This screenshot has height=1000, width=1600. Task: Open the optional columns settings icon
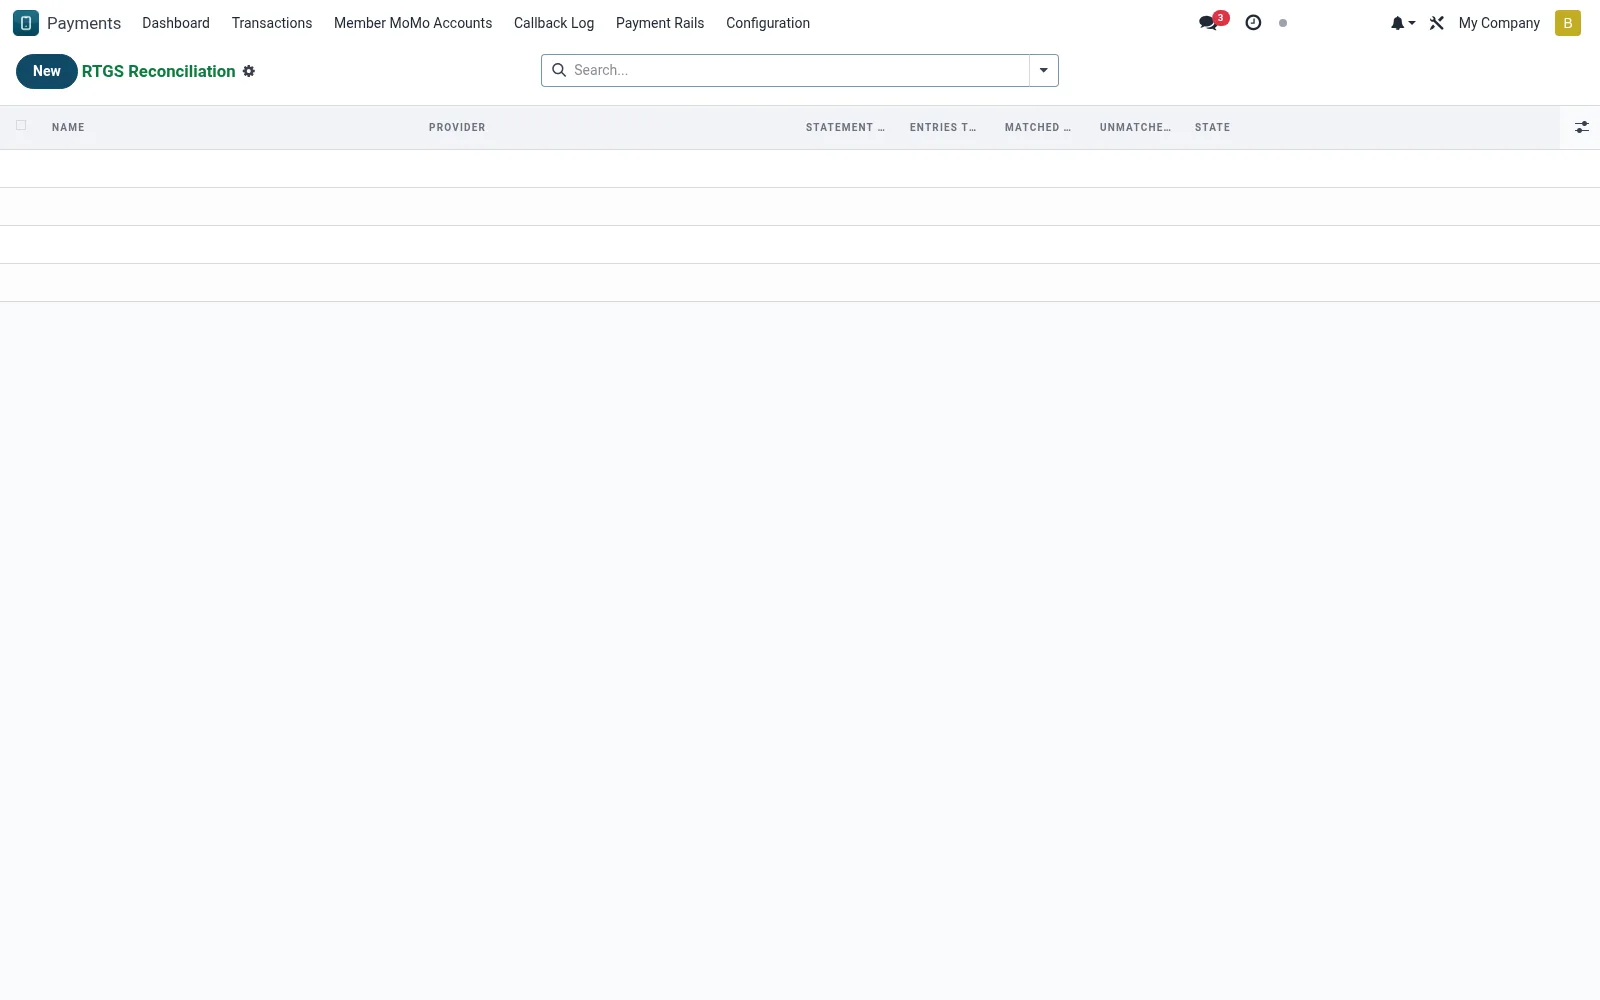click(1581, 127)
